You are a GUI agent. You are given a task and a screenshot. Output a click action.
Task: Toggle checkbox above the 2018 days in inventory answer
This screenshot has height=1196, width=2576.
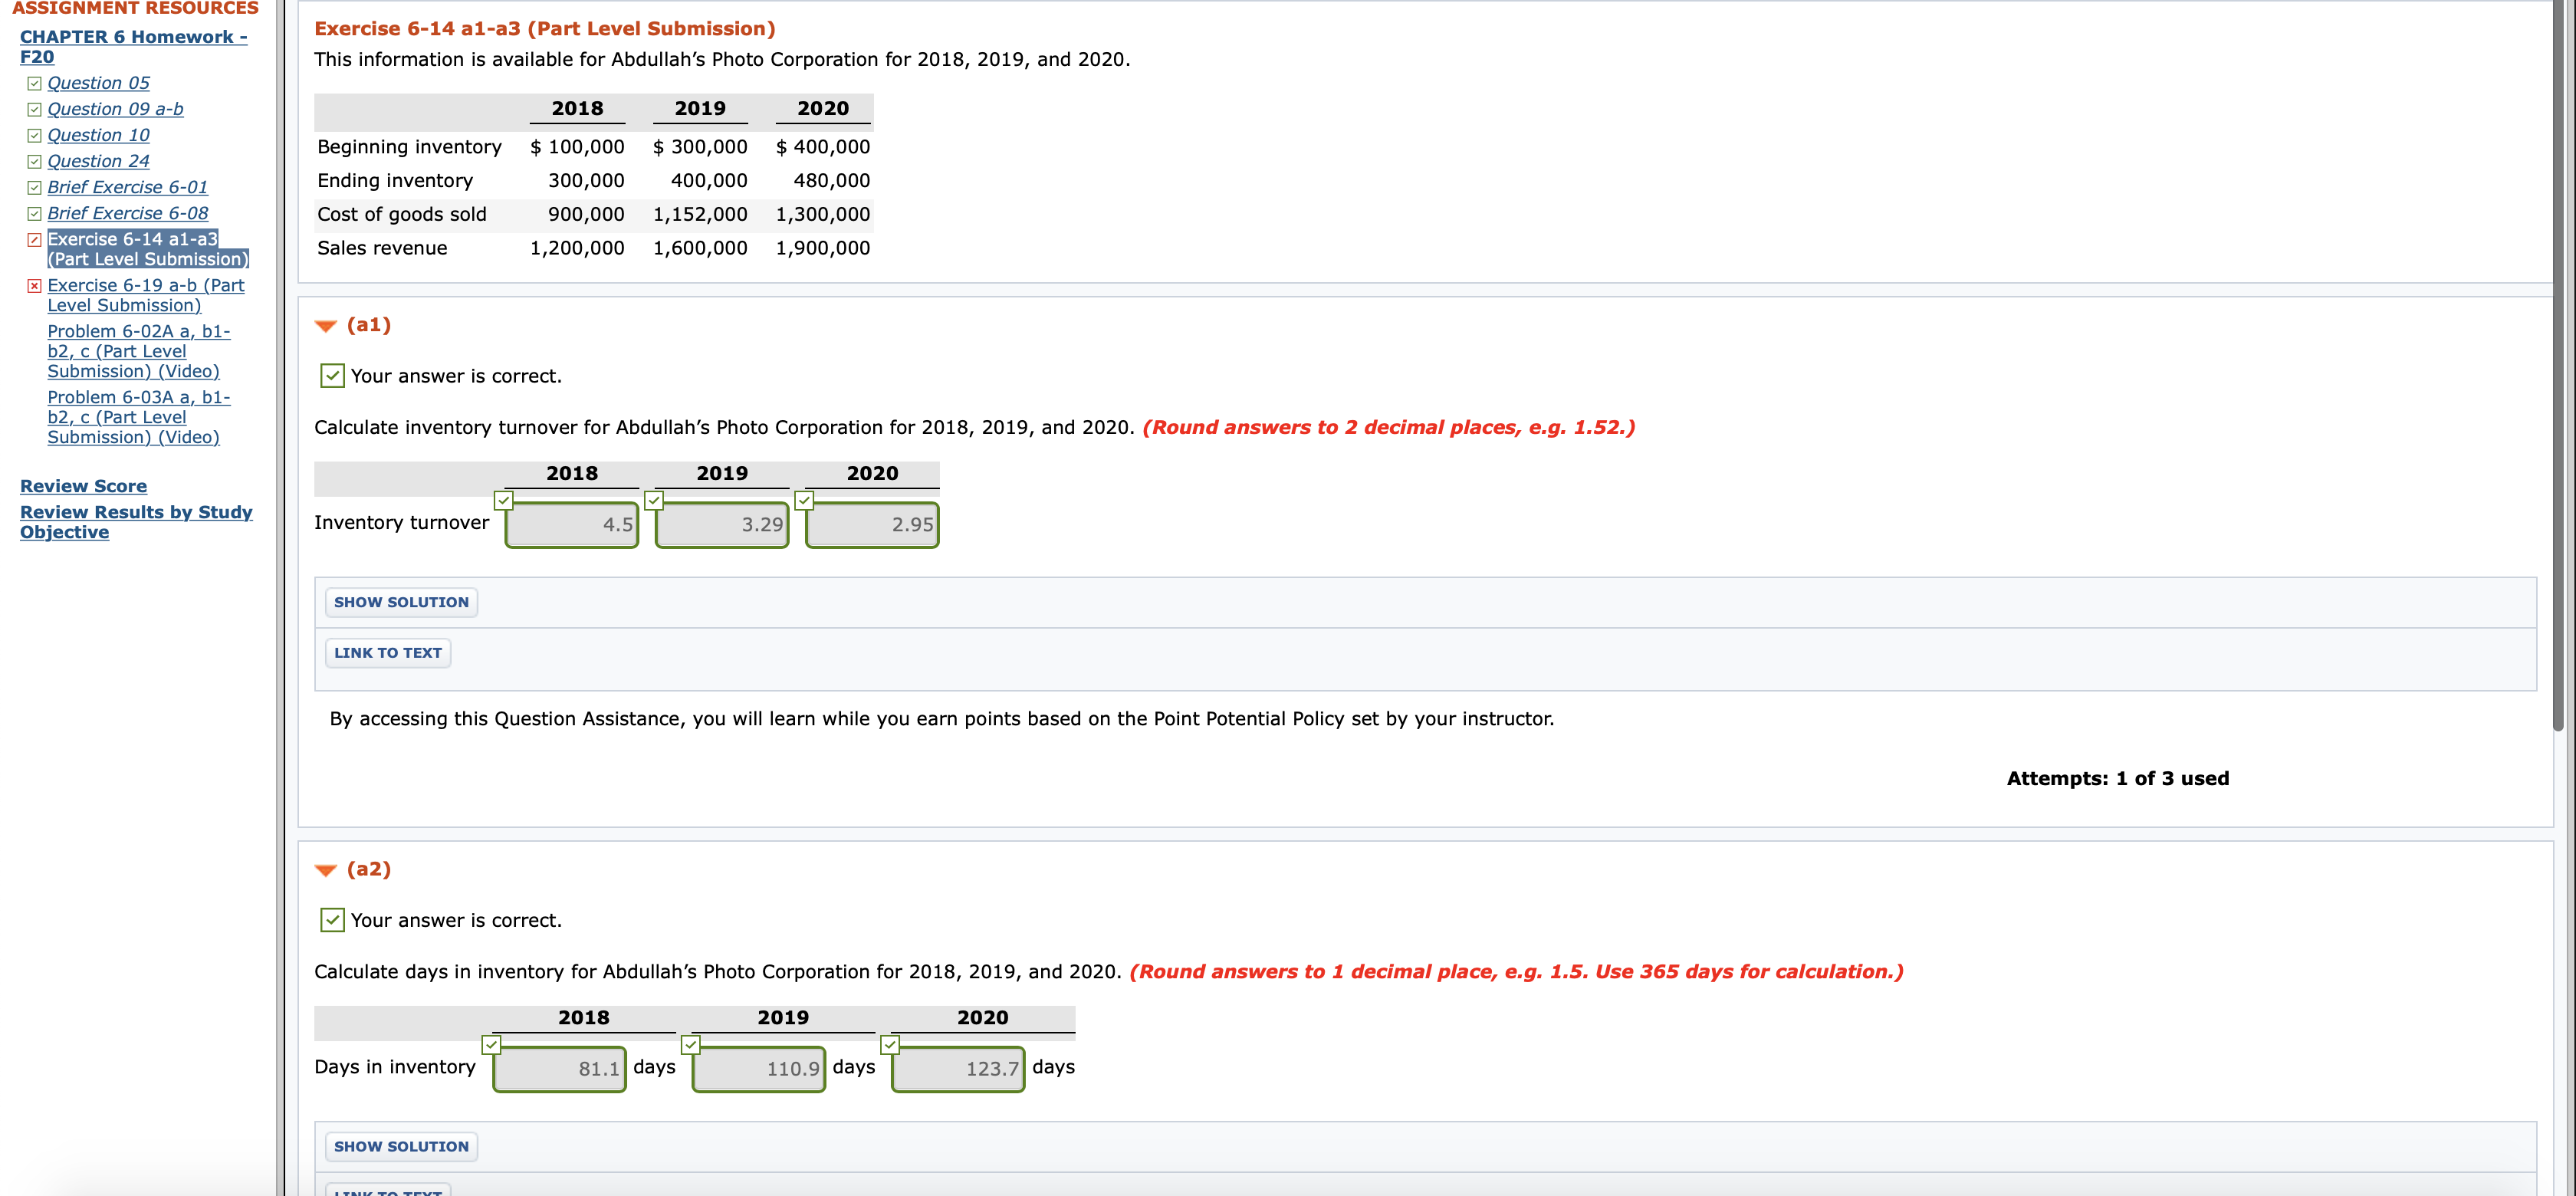tap(491, 1045)
